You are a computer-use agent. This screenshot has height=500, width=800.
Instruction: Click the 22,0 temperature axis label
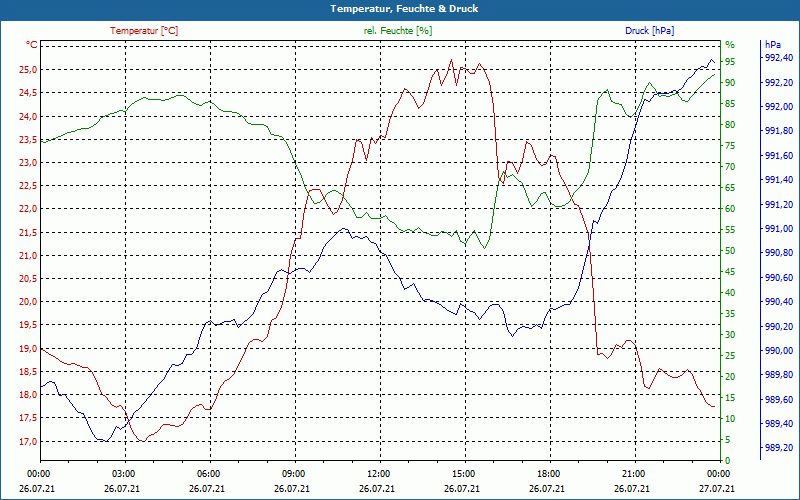(28, 209)
